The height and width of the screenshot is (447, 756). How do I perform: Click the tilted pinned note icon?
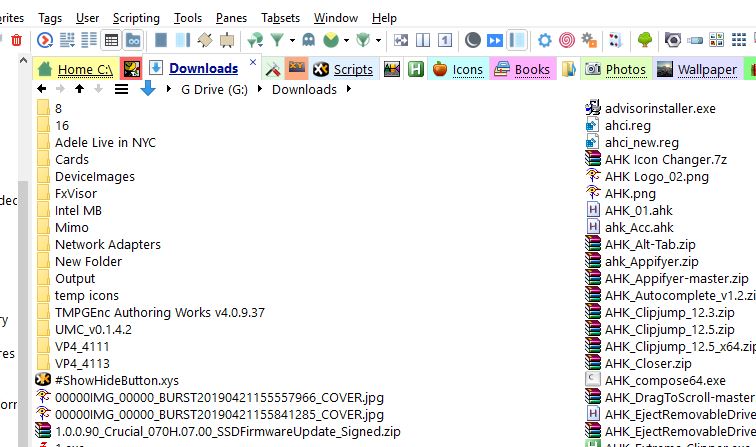(205, 40)
